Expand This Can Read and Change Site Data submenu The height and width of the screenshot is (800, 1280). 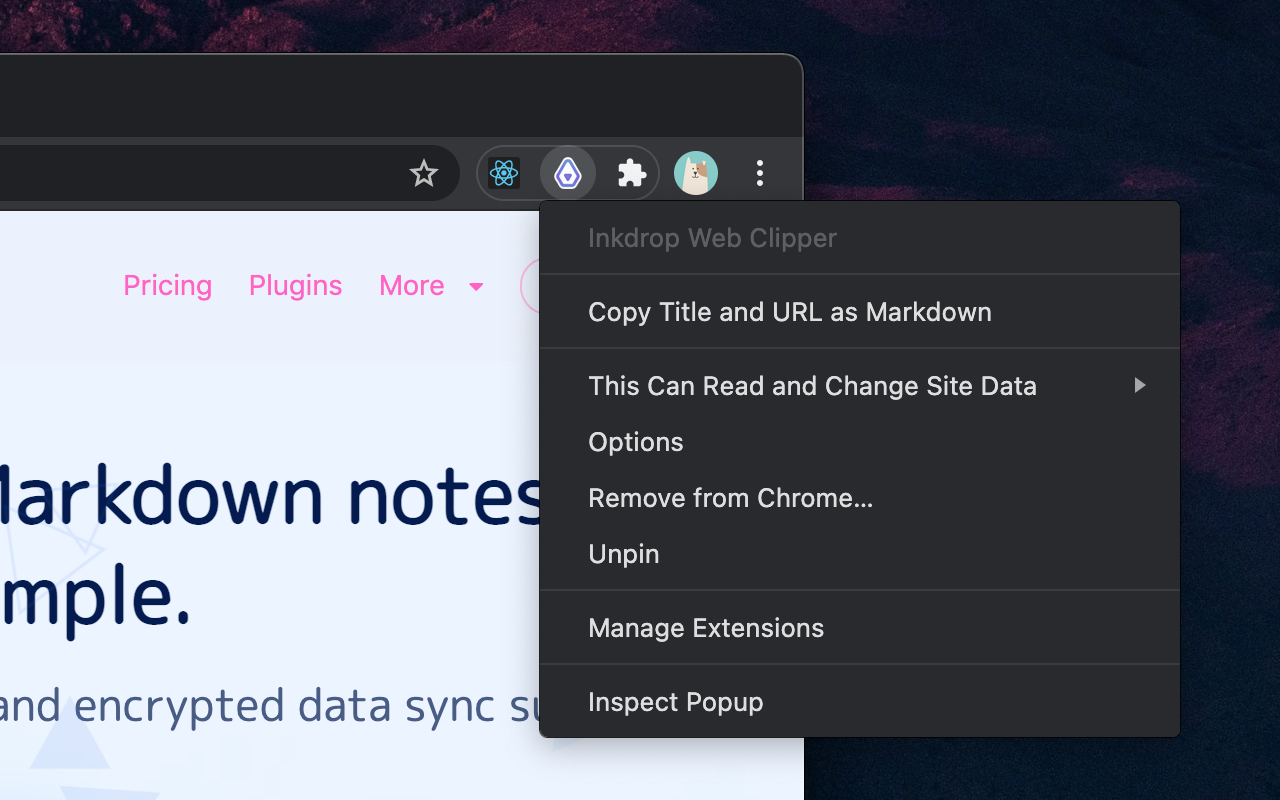pyautogui.click(x=860, y=386)
